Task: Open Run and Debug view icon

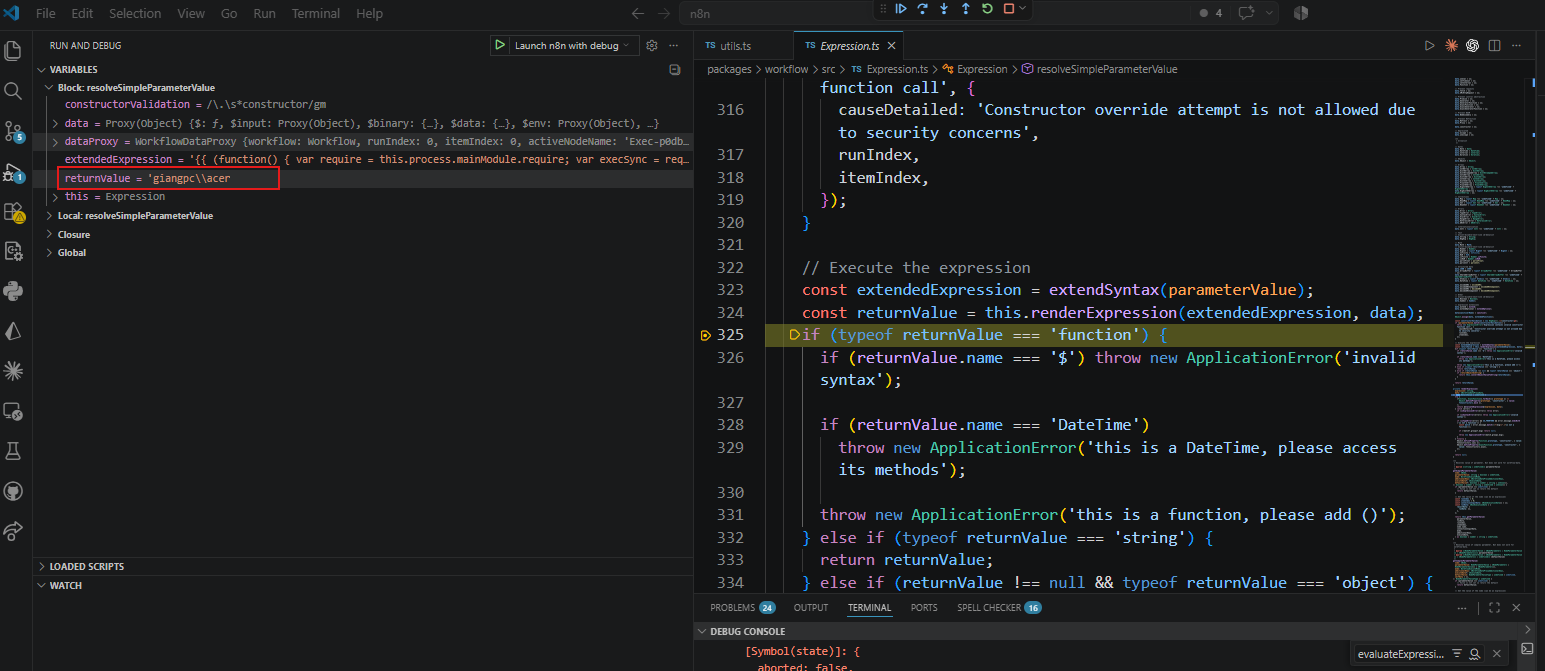Action: [13, 172]
